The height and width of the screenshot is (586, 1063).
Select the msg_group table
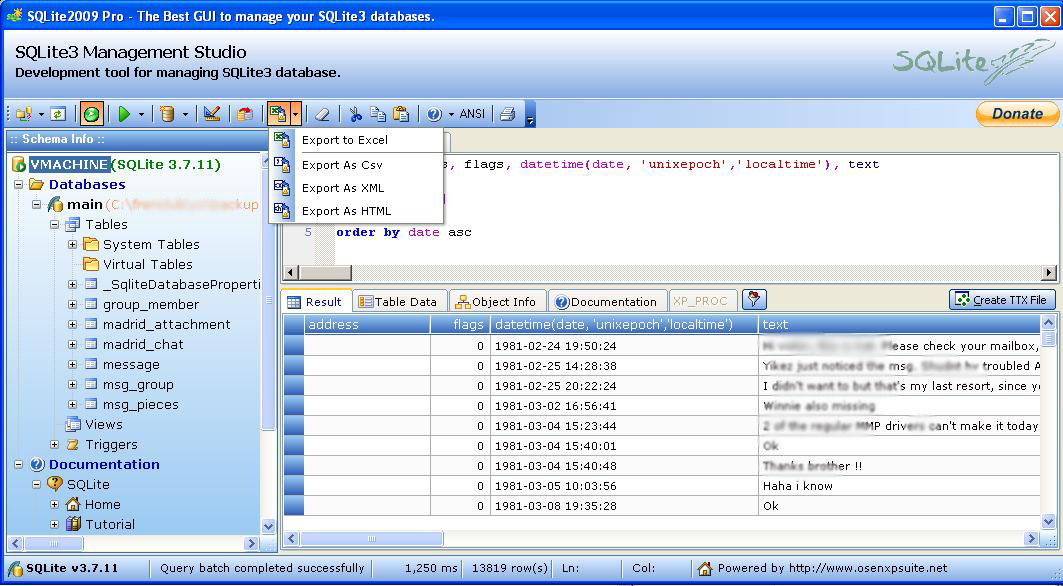(138, 385)
